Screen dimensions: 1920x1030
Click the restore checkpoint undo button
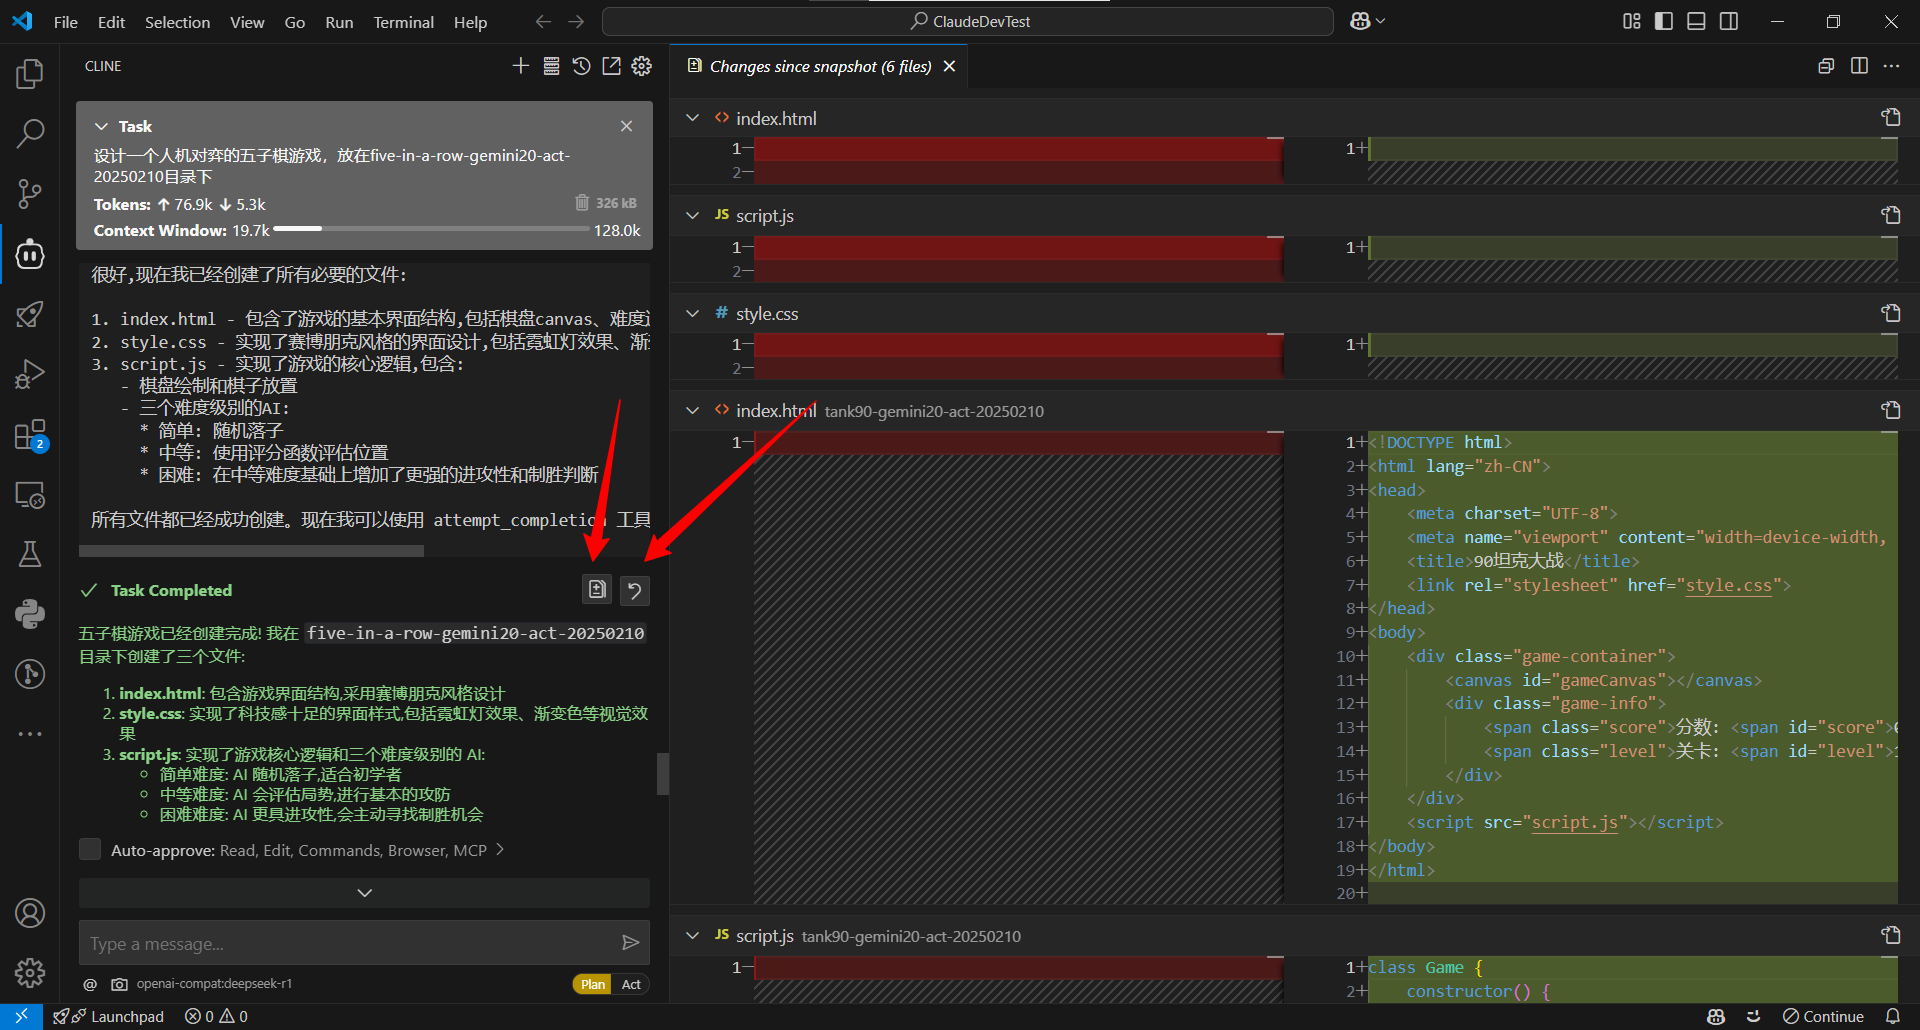(634, 590)
